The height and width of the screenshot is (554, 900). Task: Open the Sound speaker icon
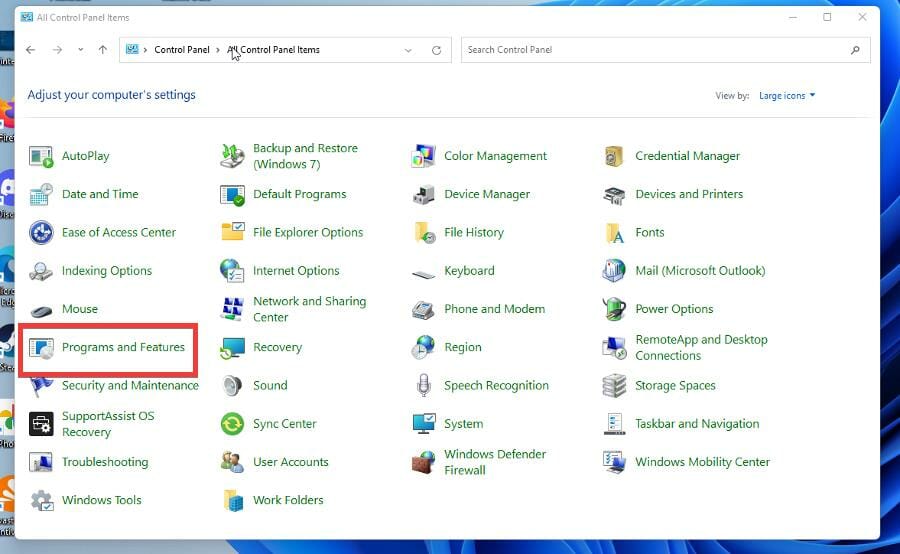232,386
